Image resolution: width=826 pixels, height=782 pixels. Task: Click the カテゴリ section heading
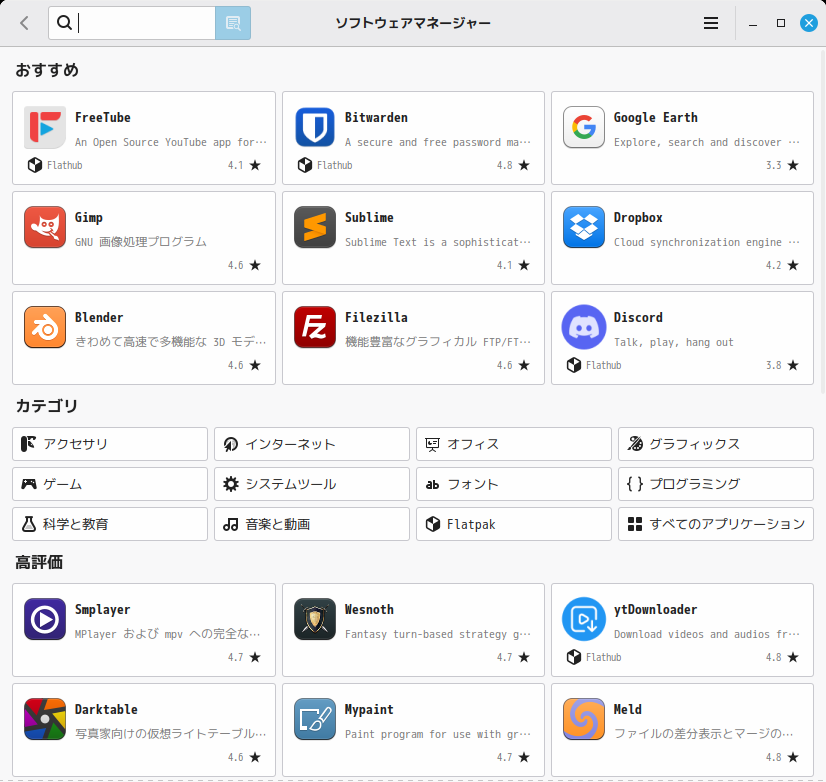(46, 406)
